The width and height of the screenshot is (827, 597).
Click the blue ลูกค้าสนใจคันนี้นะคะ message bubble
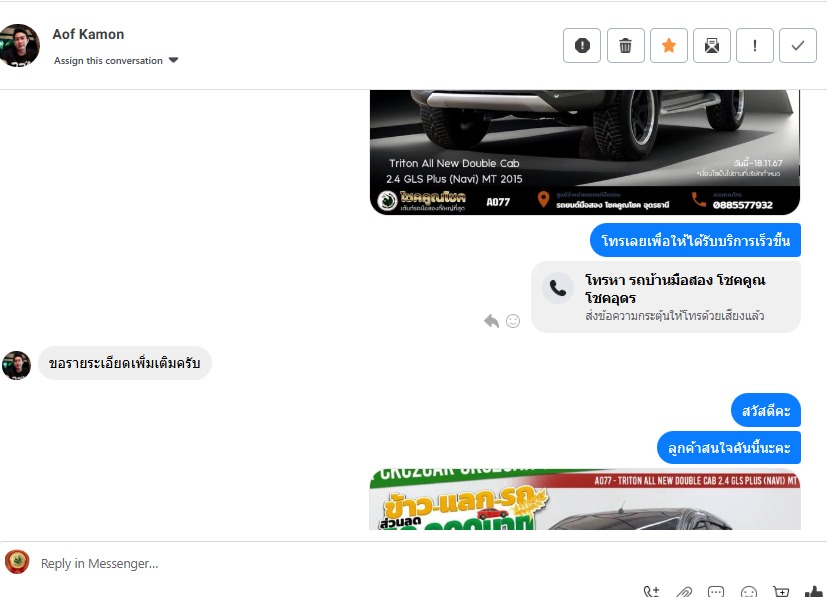(729, 448)
